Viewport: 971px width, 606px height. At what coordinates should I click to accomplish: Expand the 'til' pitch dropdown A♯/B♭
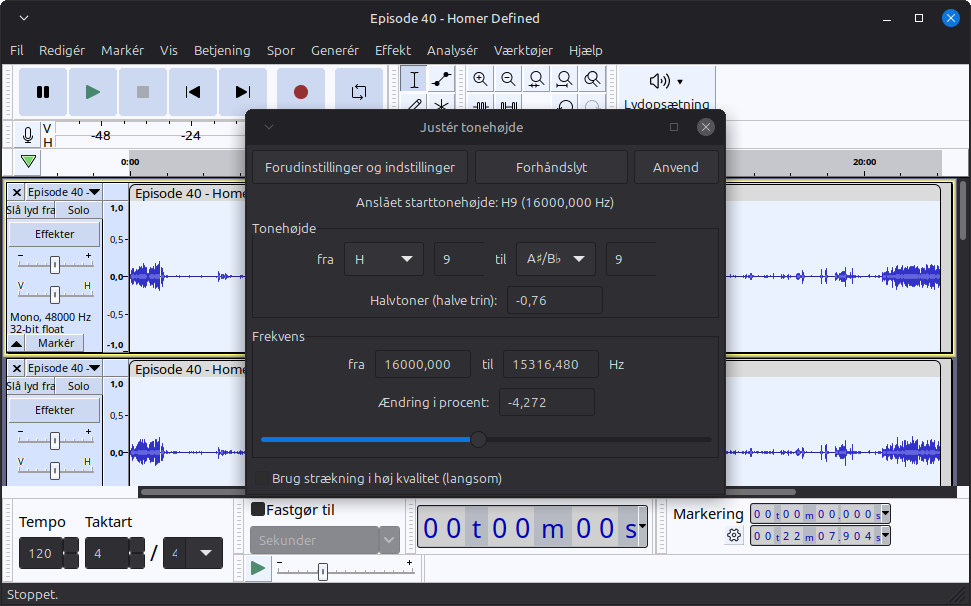tap(556, 259)
